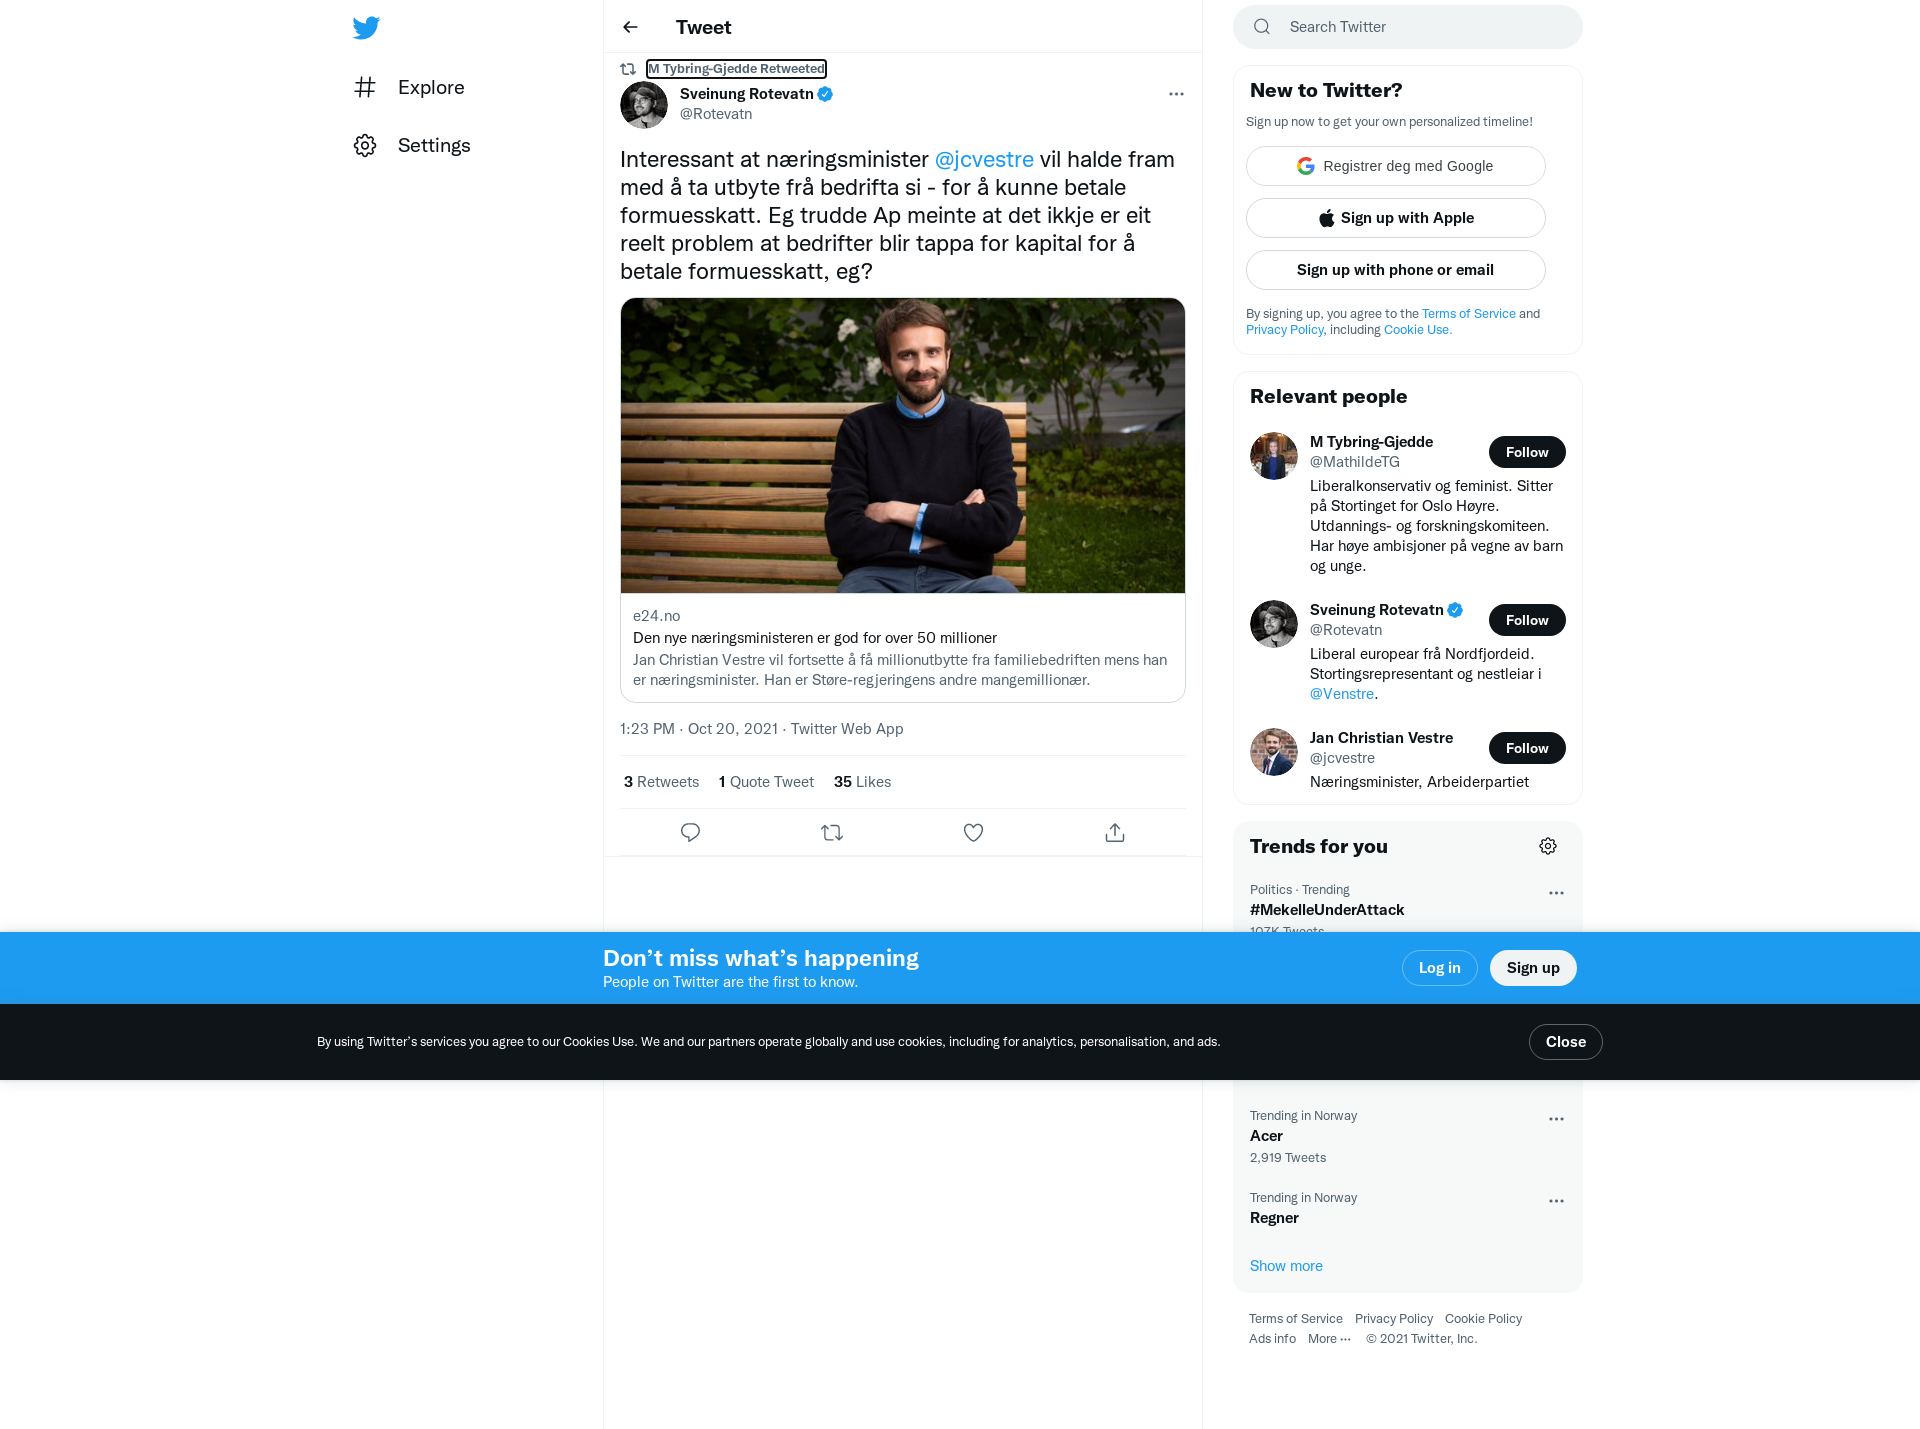Image resolution: width=1920 pixels, height=1429 pixels.
Task: Retweet using the retweet icon below tweet
Action: point(832,832)
